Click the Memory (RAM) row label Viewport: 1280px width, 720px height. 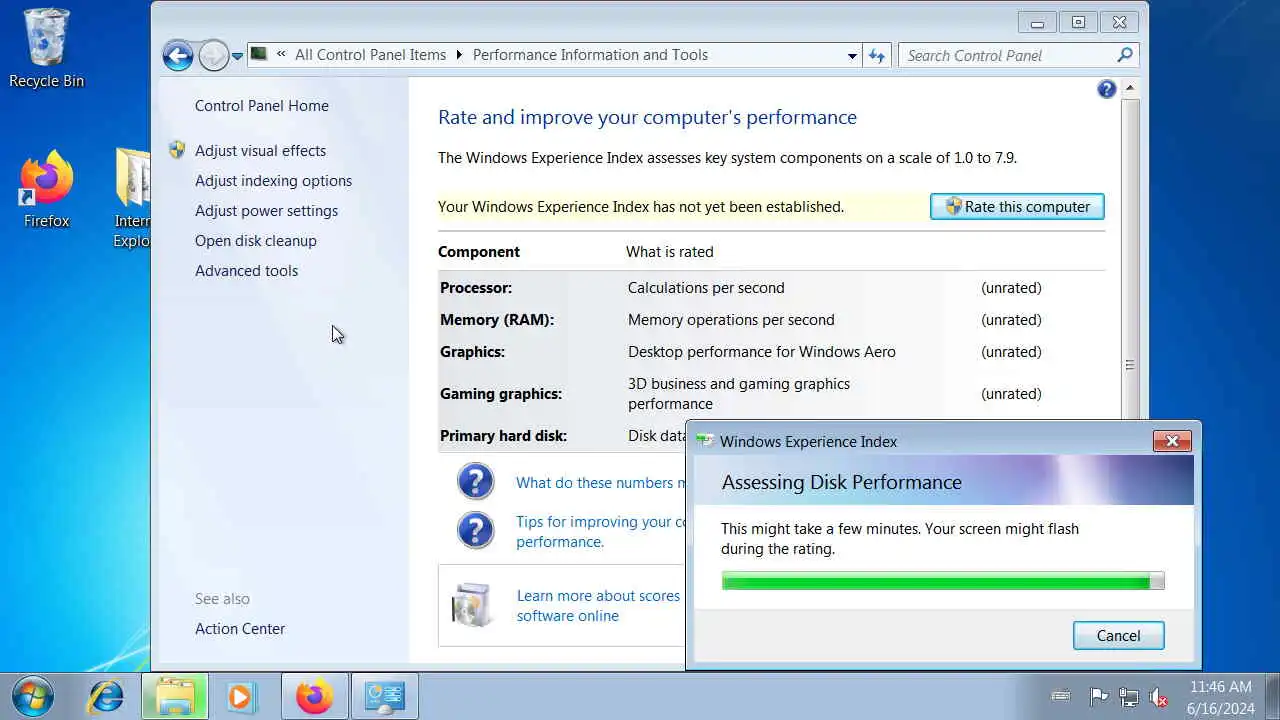click(x=497, y=320)
